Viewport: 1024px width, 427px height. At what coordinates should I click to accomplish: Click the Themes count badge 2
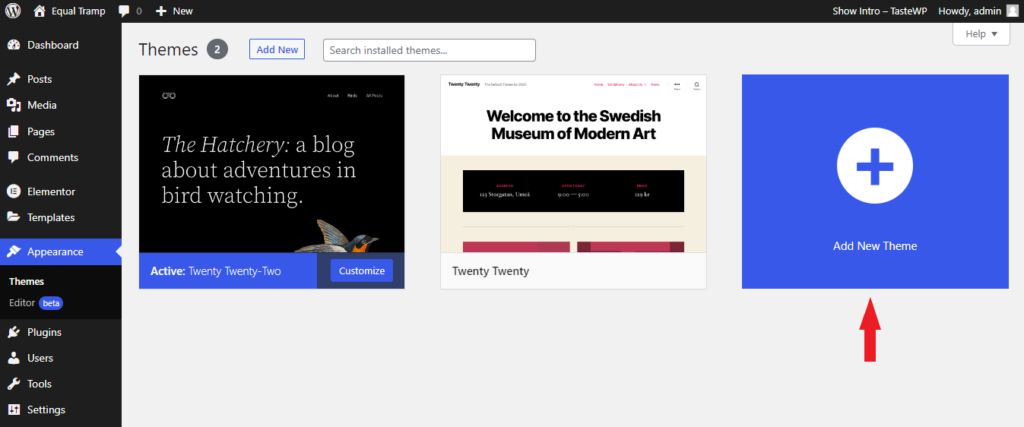(217, 50)
